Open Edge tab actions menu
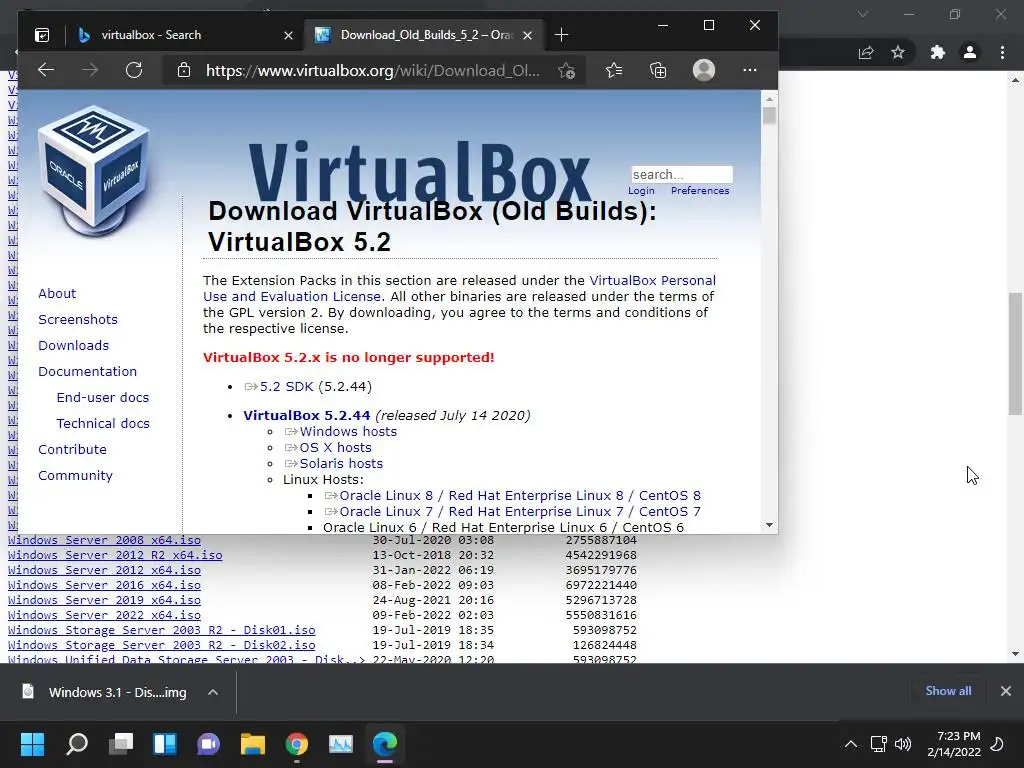The height and width of the screenshot is (768, 1024). [42, 35]
